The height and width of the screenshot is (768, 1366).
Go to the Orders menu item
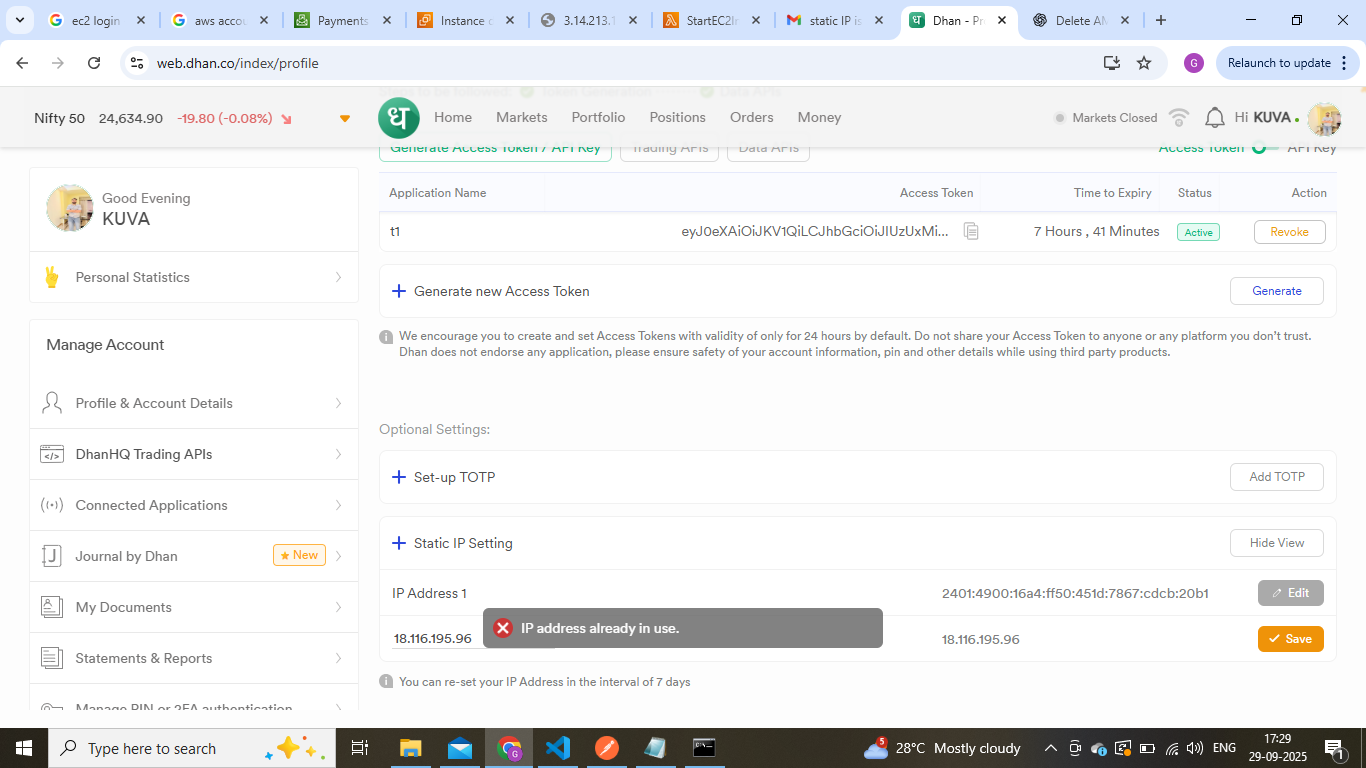[751, 117]
